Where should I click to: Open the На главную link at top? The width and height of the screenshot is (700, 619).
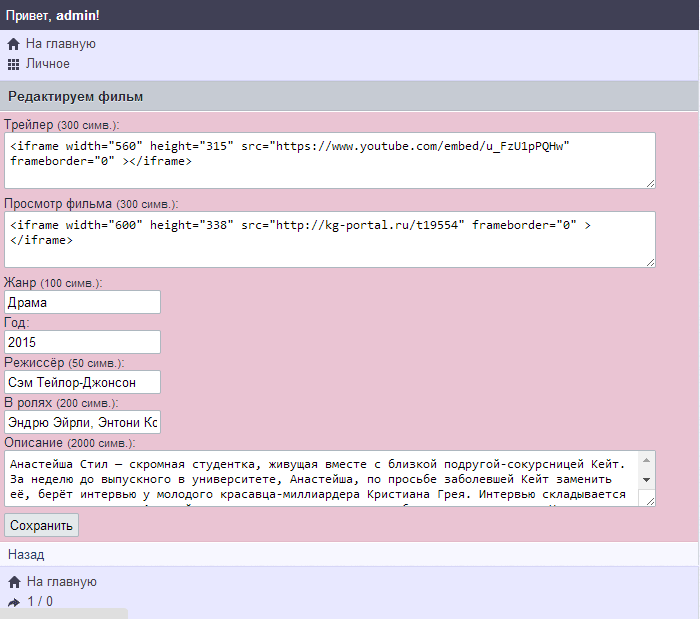click(61, 44)
